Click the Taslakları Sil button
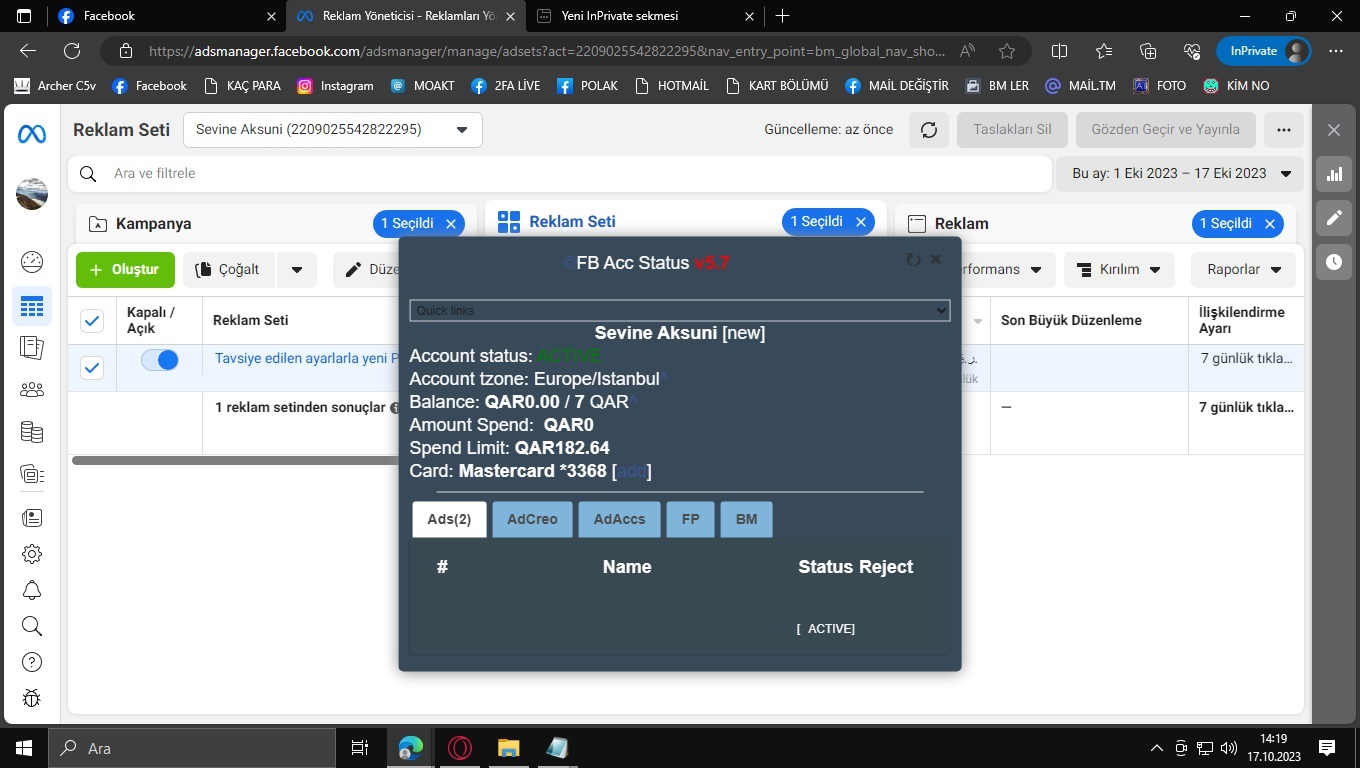 pos(1012,130)
